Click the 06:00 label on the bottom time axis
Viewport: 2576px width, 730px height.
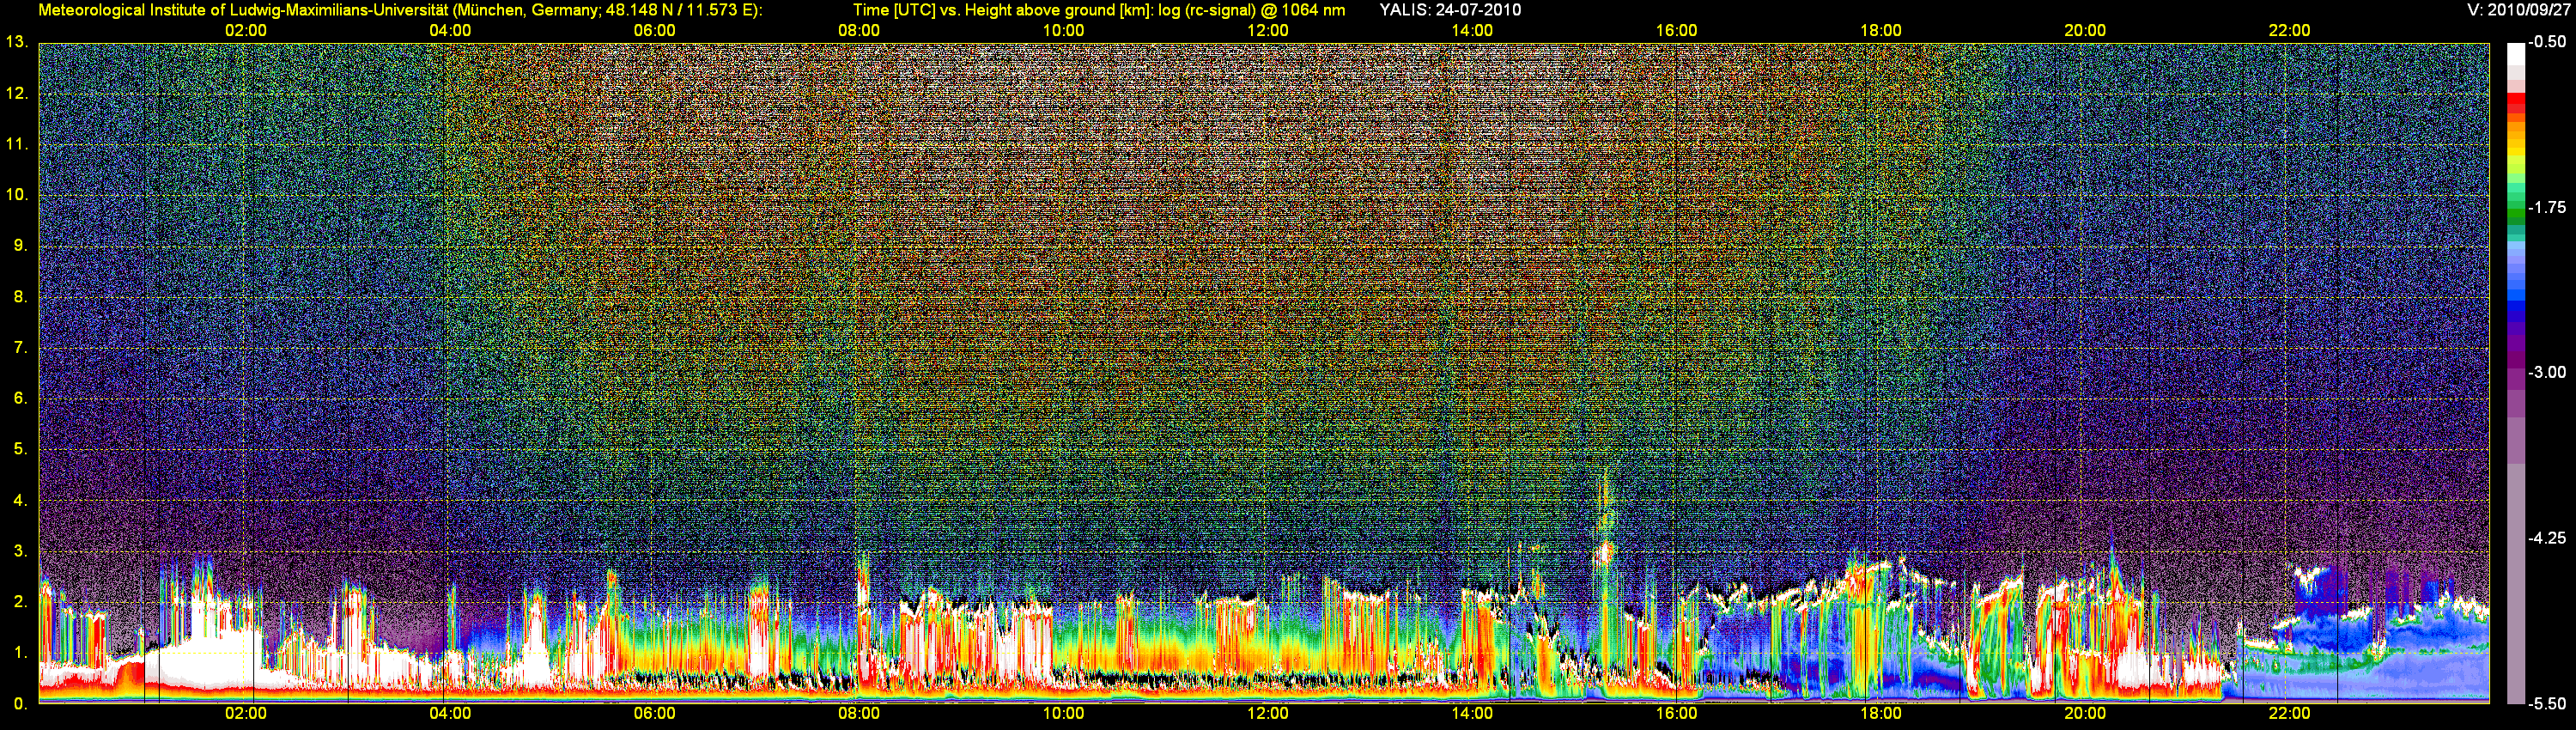pyautogui.click(x=654, y=713)
